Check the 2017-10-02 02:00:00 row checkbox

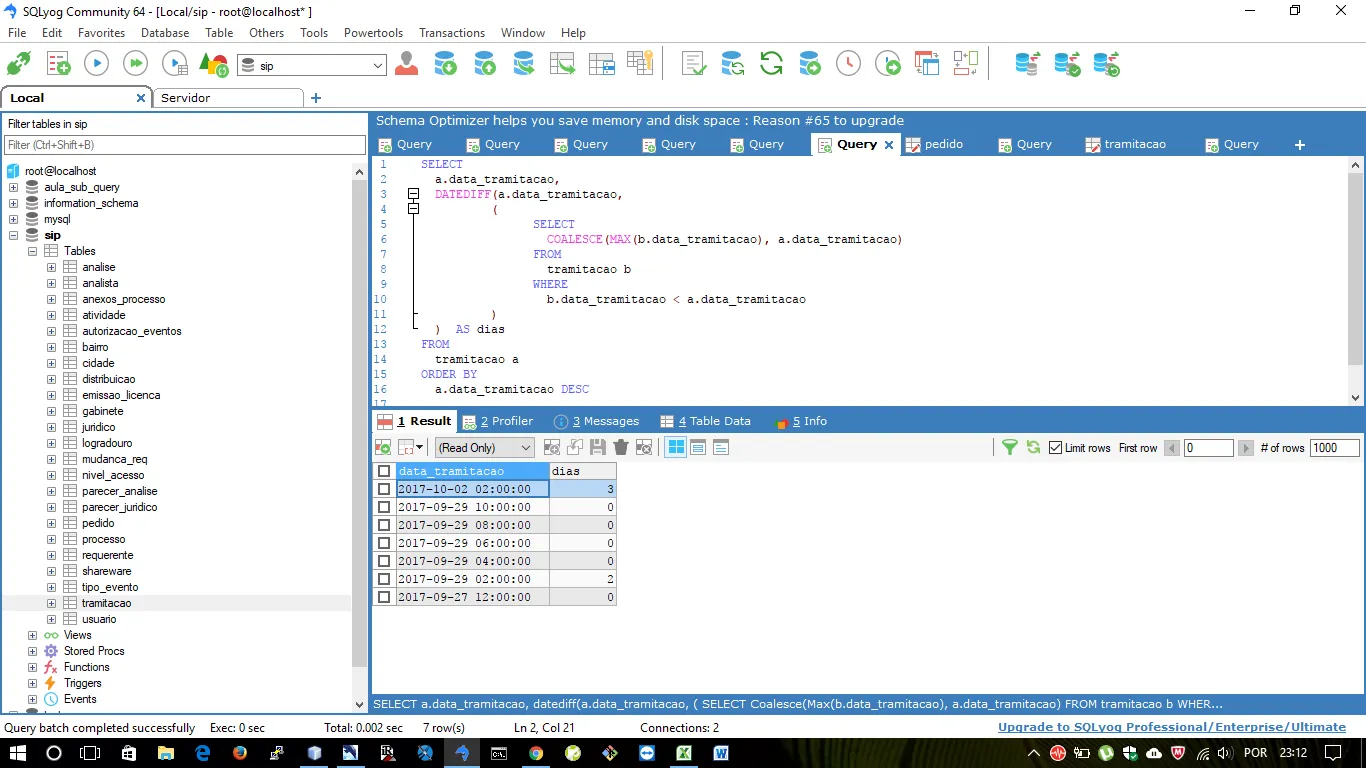click(x=384, y=489)
